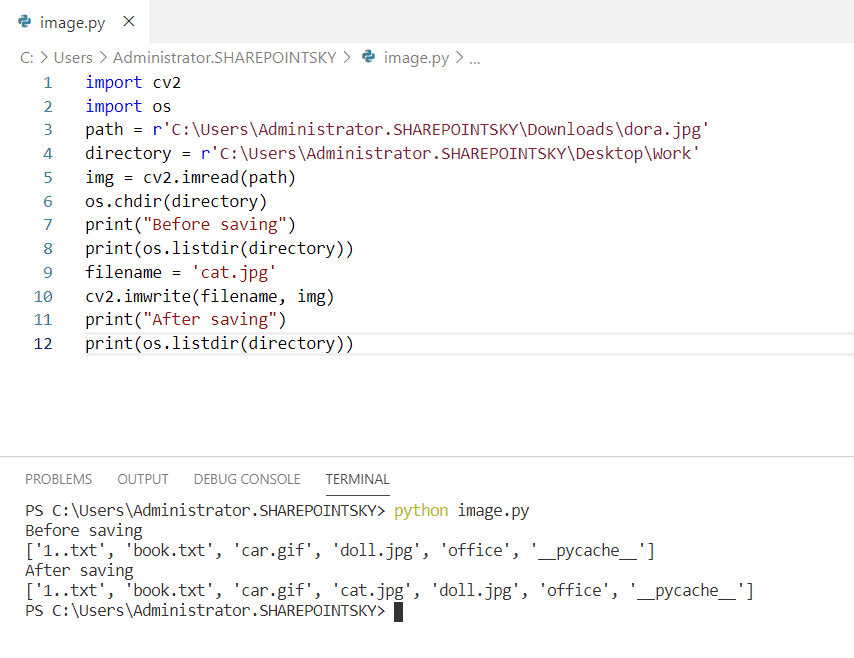The image size is (854, 658).
Task: Select the image.py editor tab
Action: (x=74, y=21)
